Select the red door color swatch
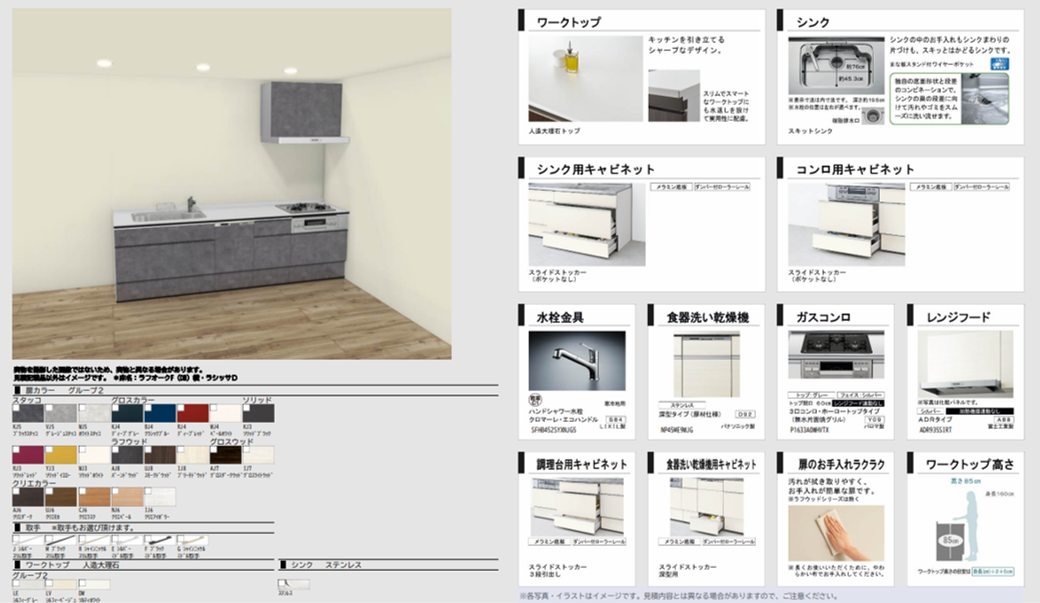The width and height of the screenshot is (1040, 603). 193,414
